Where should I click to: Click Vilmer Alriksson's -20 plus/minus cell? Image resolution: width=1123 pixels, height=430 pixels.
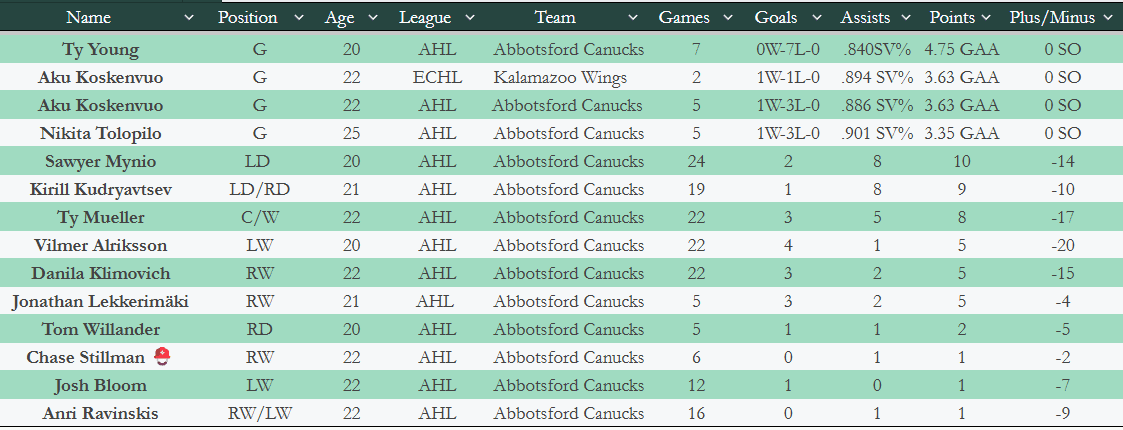[x=1062, y=245]
